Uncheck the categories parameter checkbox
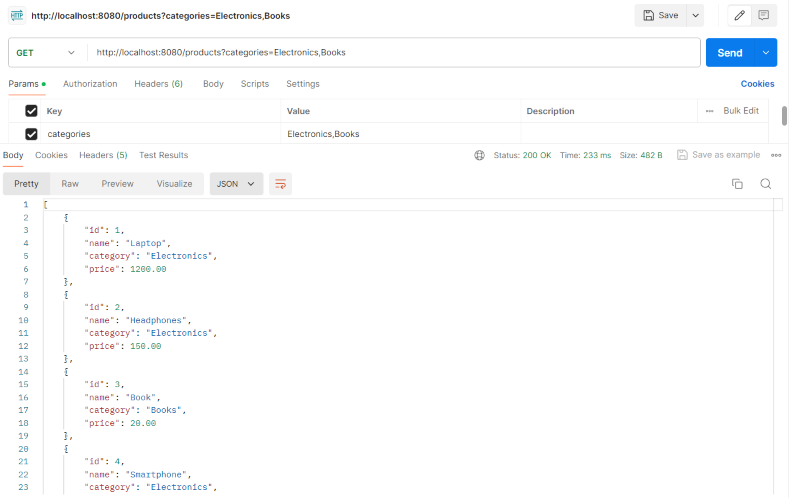The height and width of the screenshot is (498, 790). coord(31,133)
